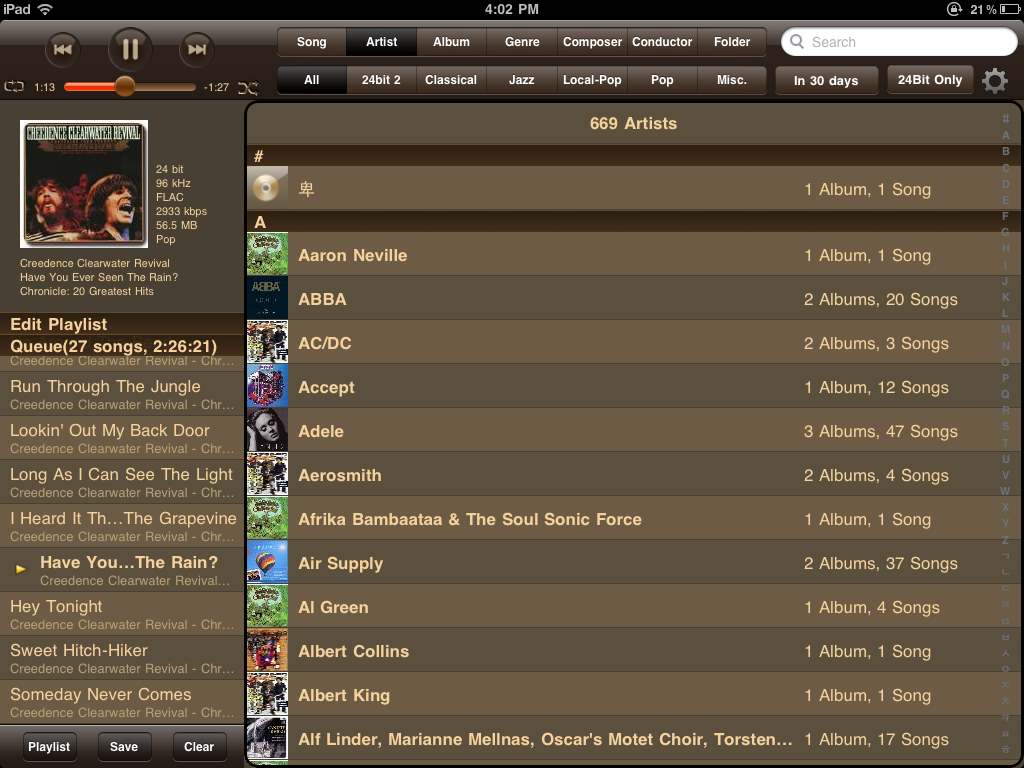
Task: Clear the queue
Action: coord(199,746)
